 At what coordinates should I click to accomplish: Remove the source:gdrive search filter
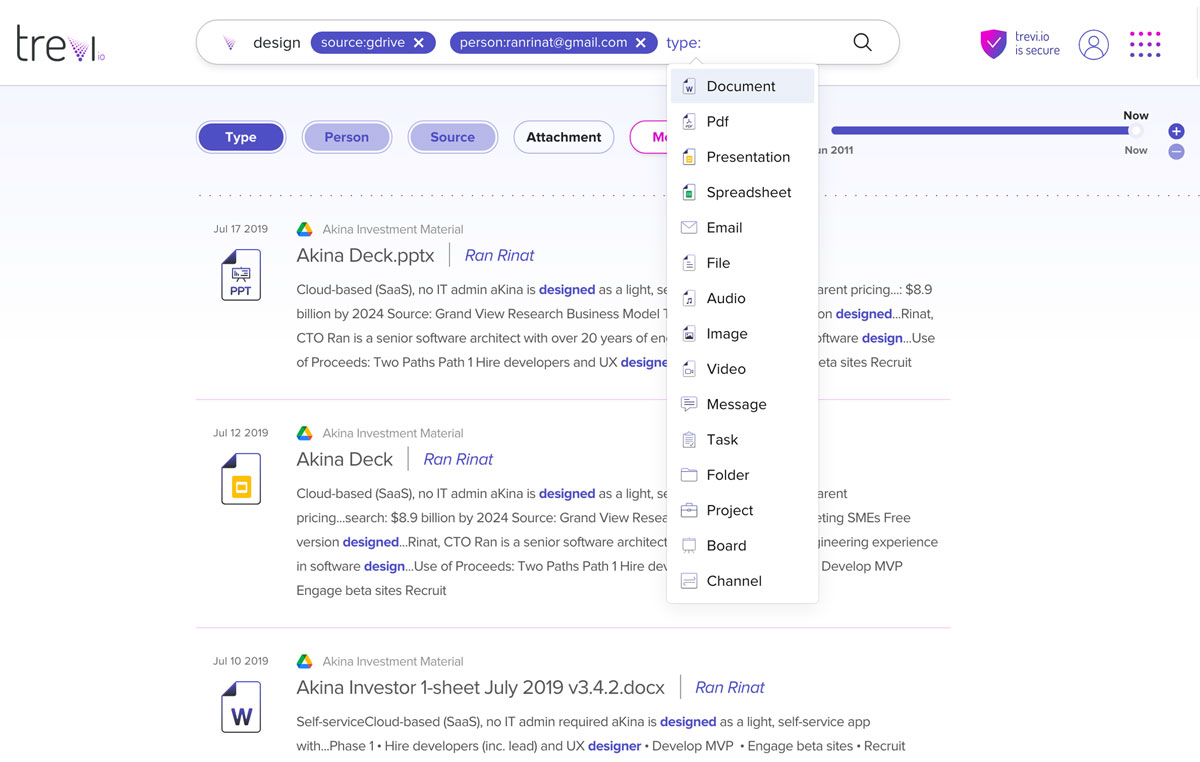[421, 42]
